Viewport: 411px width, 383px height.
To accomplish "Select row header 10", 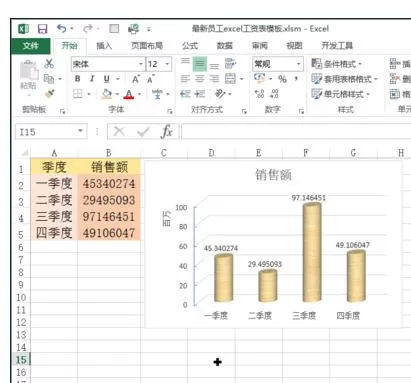I will 21,297.
